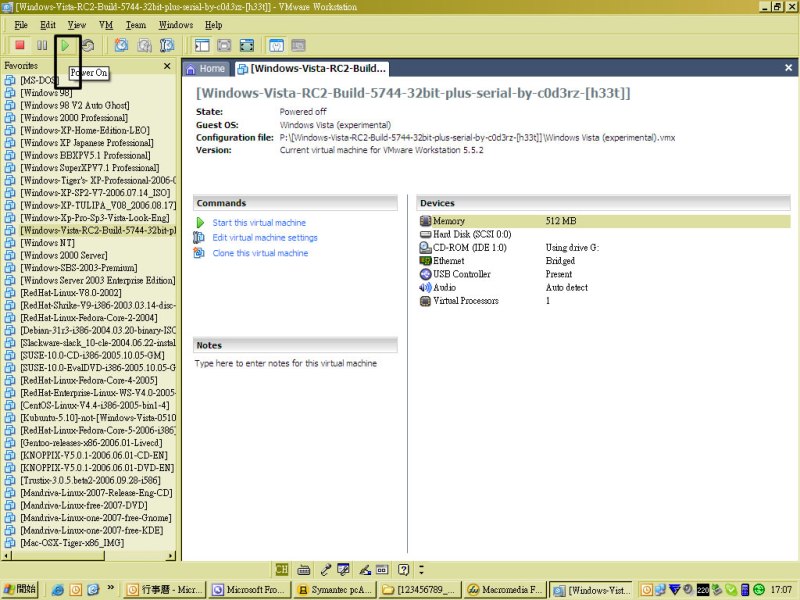800x600 pixels.
Task: Toggle the sidebar view toolbar icon
Action: pos(201,45)
